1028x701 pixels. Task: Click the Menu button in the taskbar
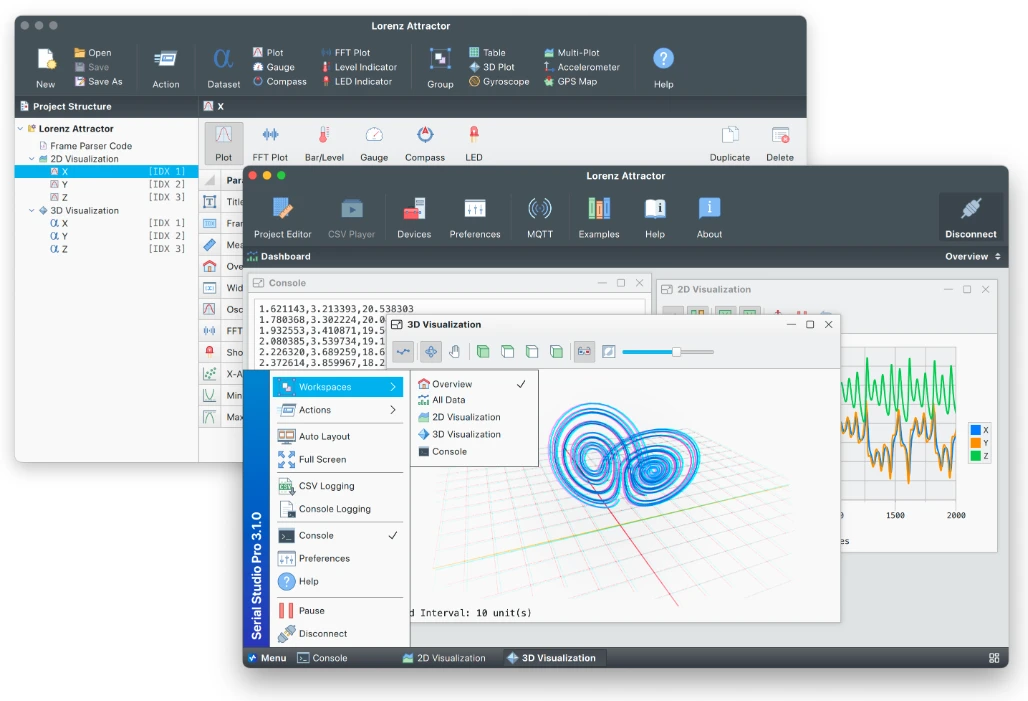[x=266, y=658]
